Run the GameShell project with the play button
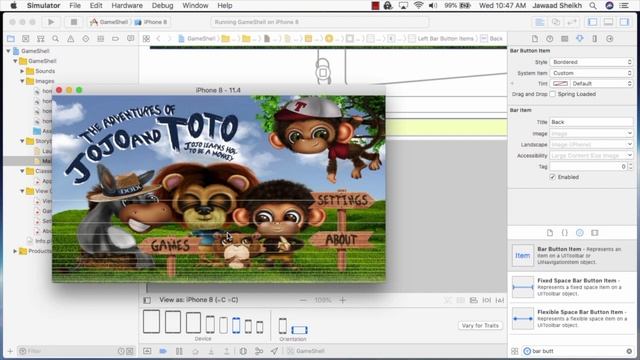640x360 pixels. pyautogui.click(x=51, y=22)
